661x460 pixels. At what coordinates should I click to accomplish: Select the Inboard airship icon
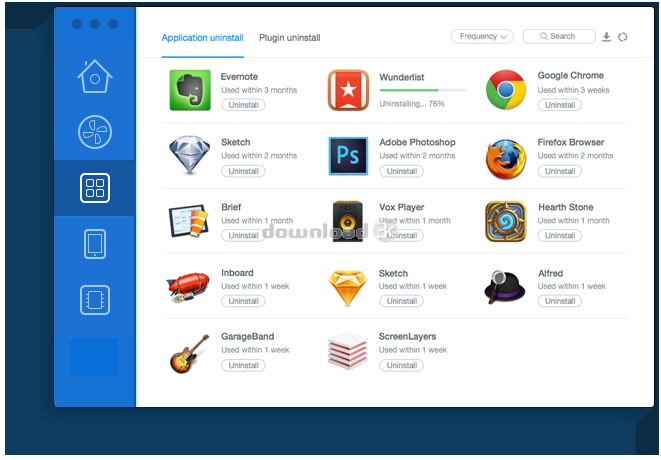(188, 287)
